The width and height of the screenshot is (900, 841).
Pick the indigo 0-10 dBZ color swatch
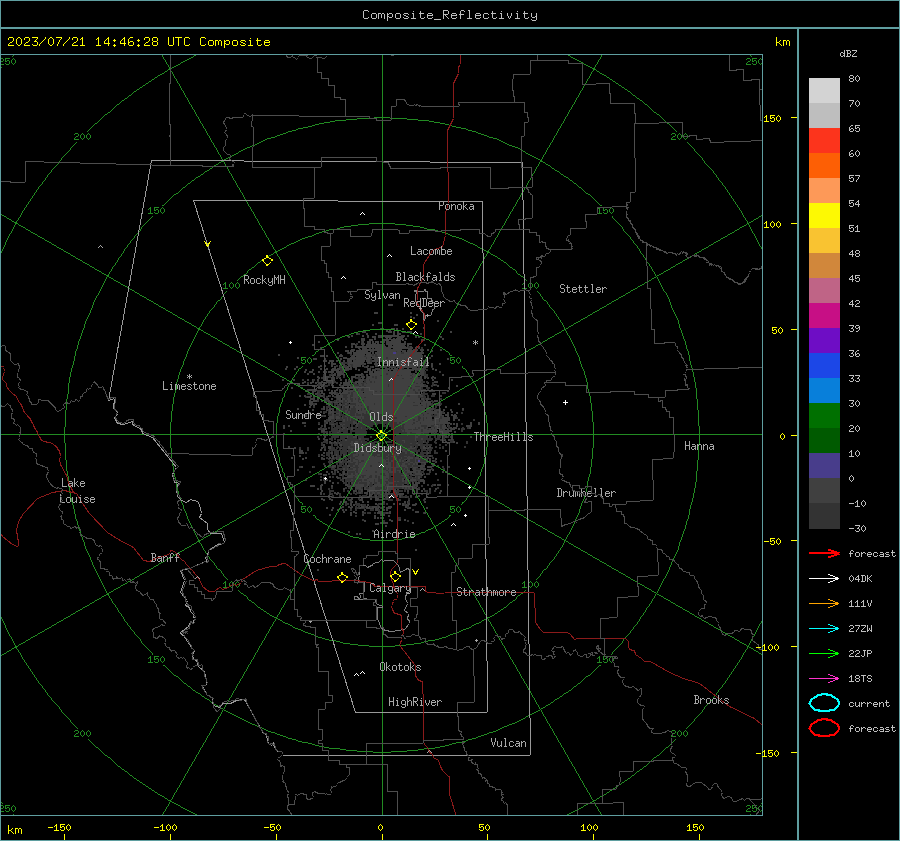(x=824, y=466)
